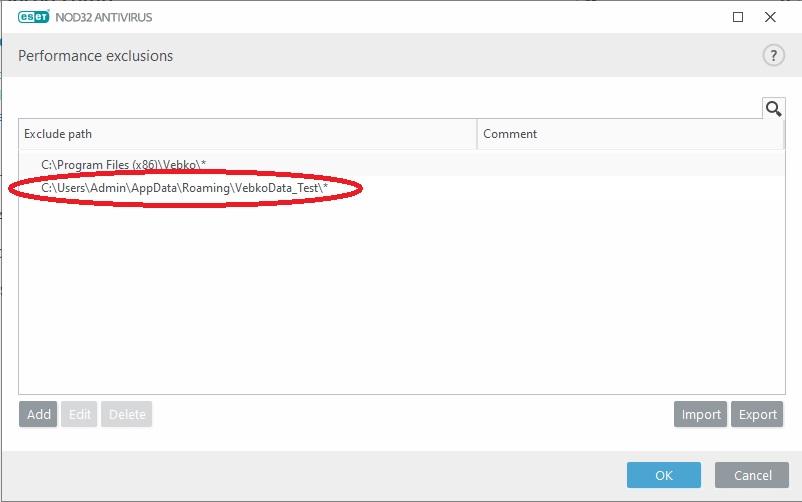Open the search magnifier icon
This screenshot has height=502, width=802.
[x=772, y=108]
